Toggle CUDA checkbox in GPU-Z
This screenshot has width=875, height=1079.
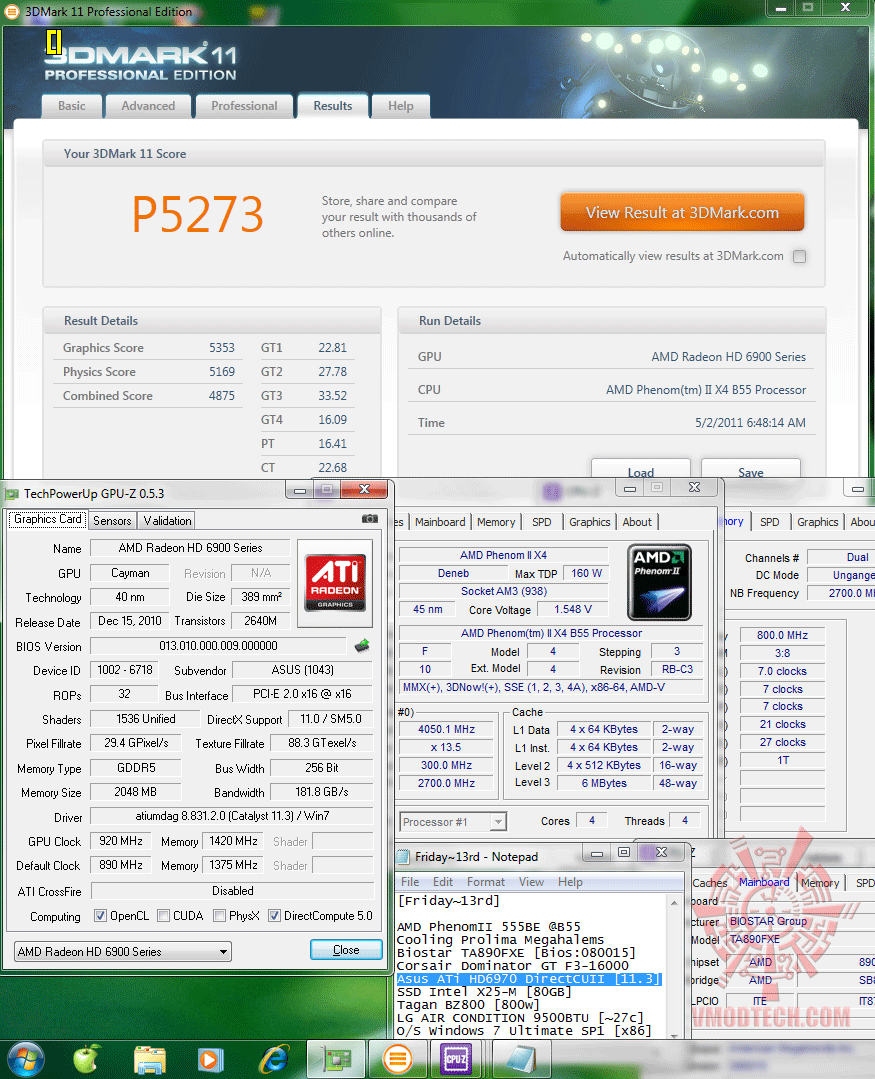click(x=164, y=916)
